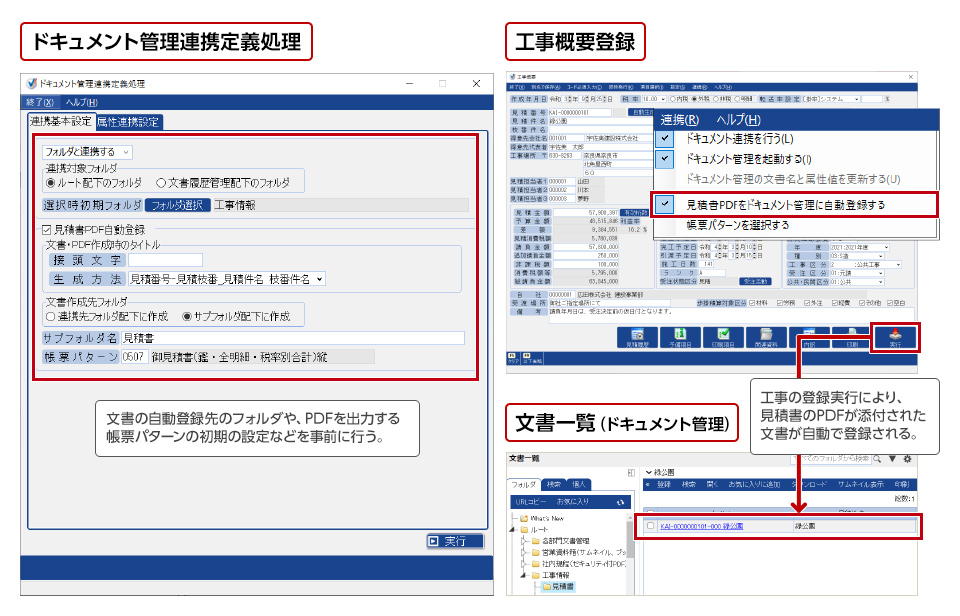The height and width of the screenshot is (616, 960).
Task: Select the 実行 (Execute) icon in the 工事概要 toolbar
Action: click(x=897, y=336)
